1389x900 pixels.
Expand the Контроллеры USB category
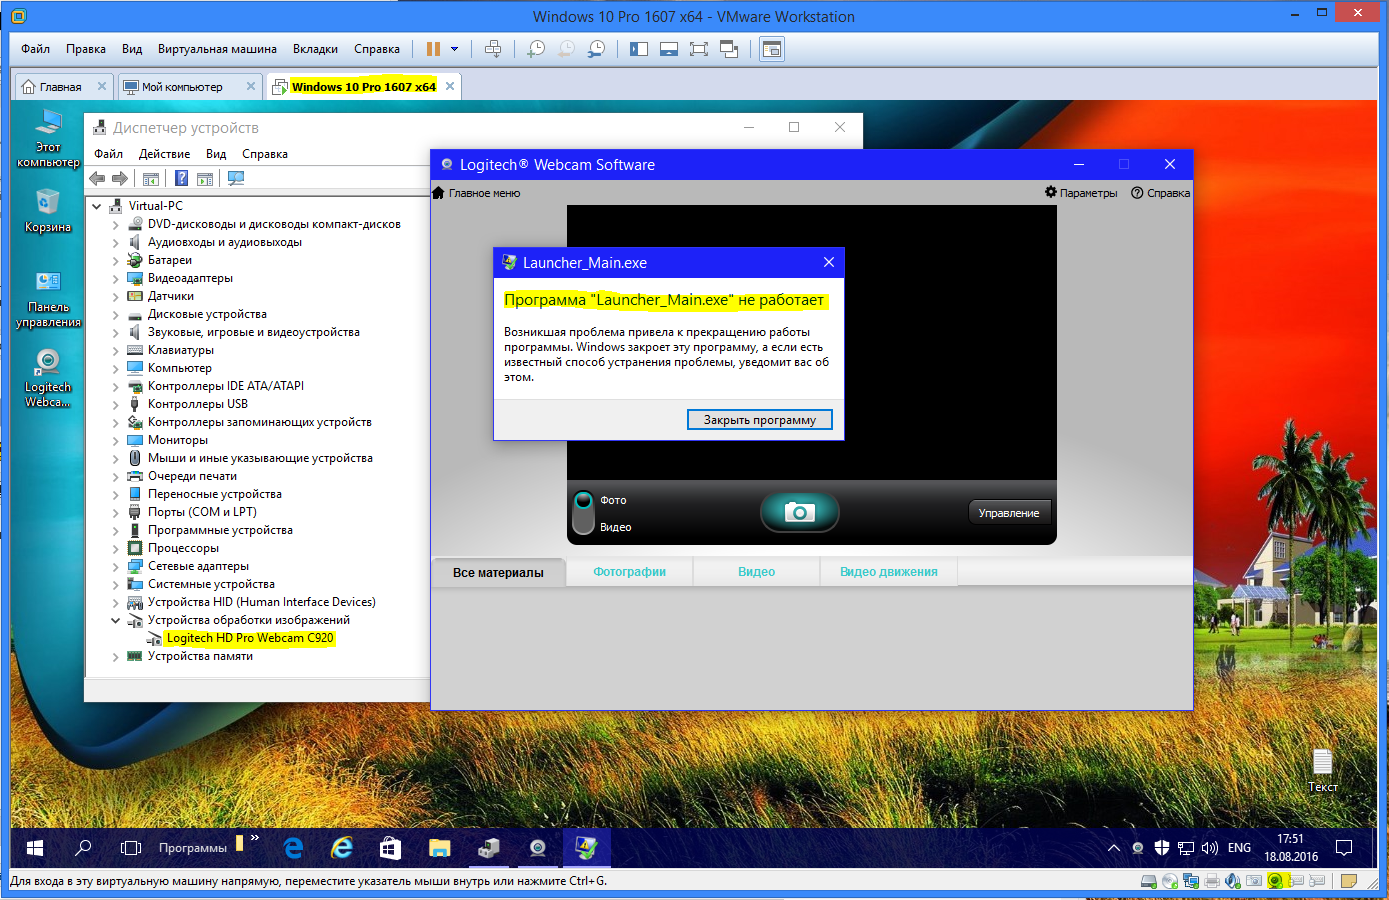tap(116, 405)
